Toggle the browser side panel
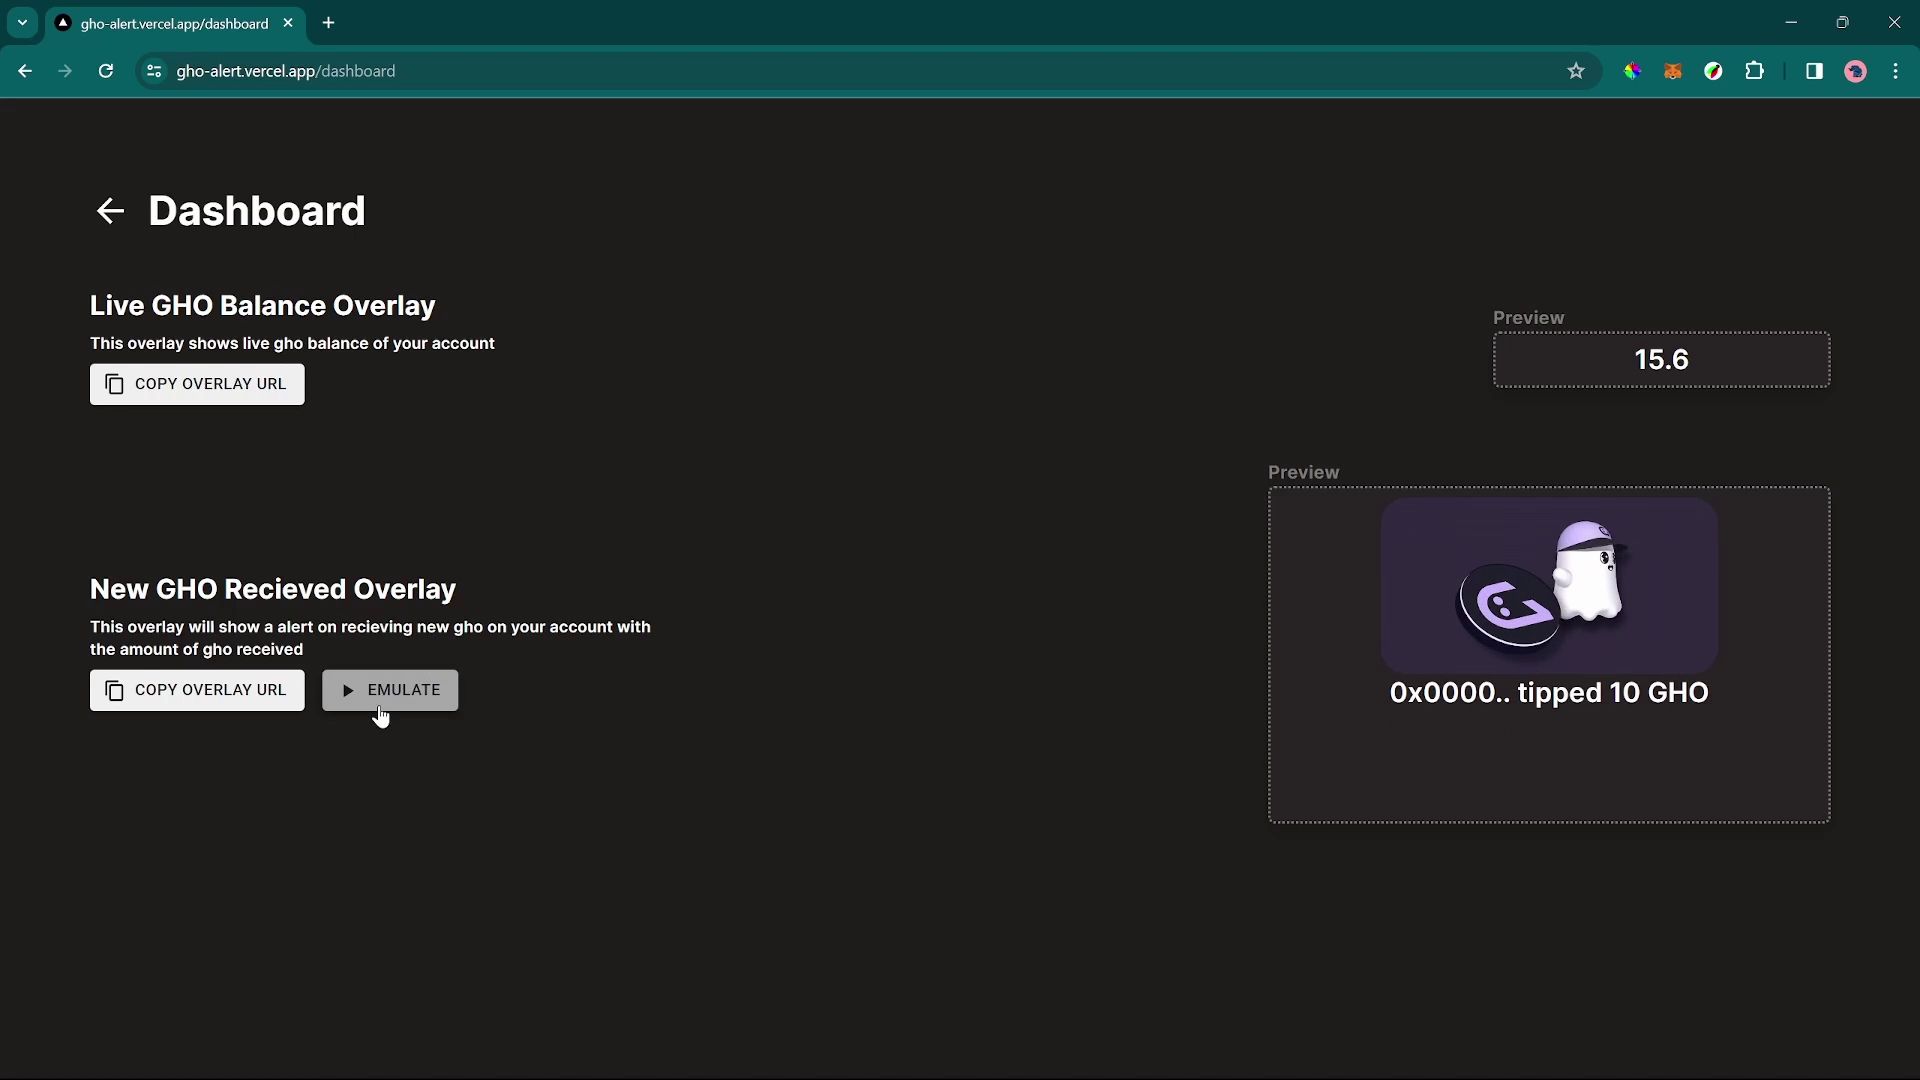Image resolution: width=1920 pixels, height=1080 pixels. point(1814,71)
